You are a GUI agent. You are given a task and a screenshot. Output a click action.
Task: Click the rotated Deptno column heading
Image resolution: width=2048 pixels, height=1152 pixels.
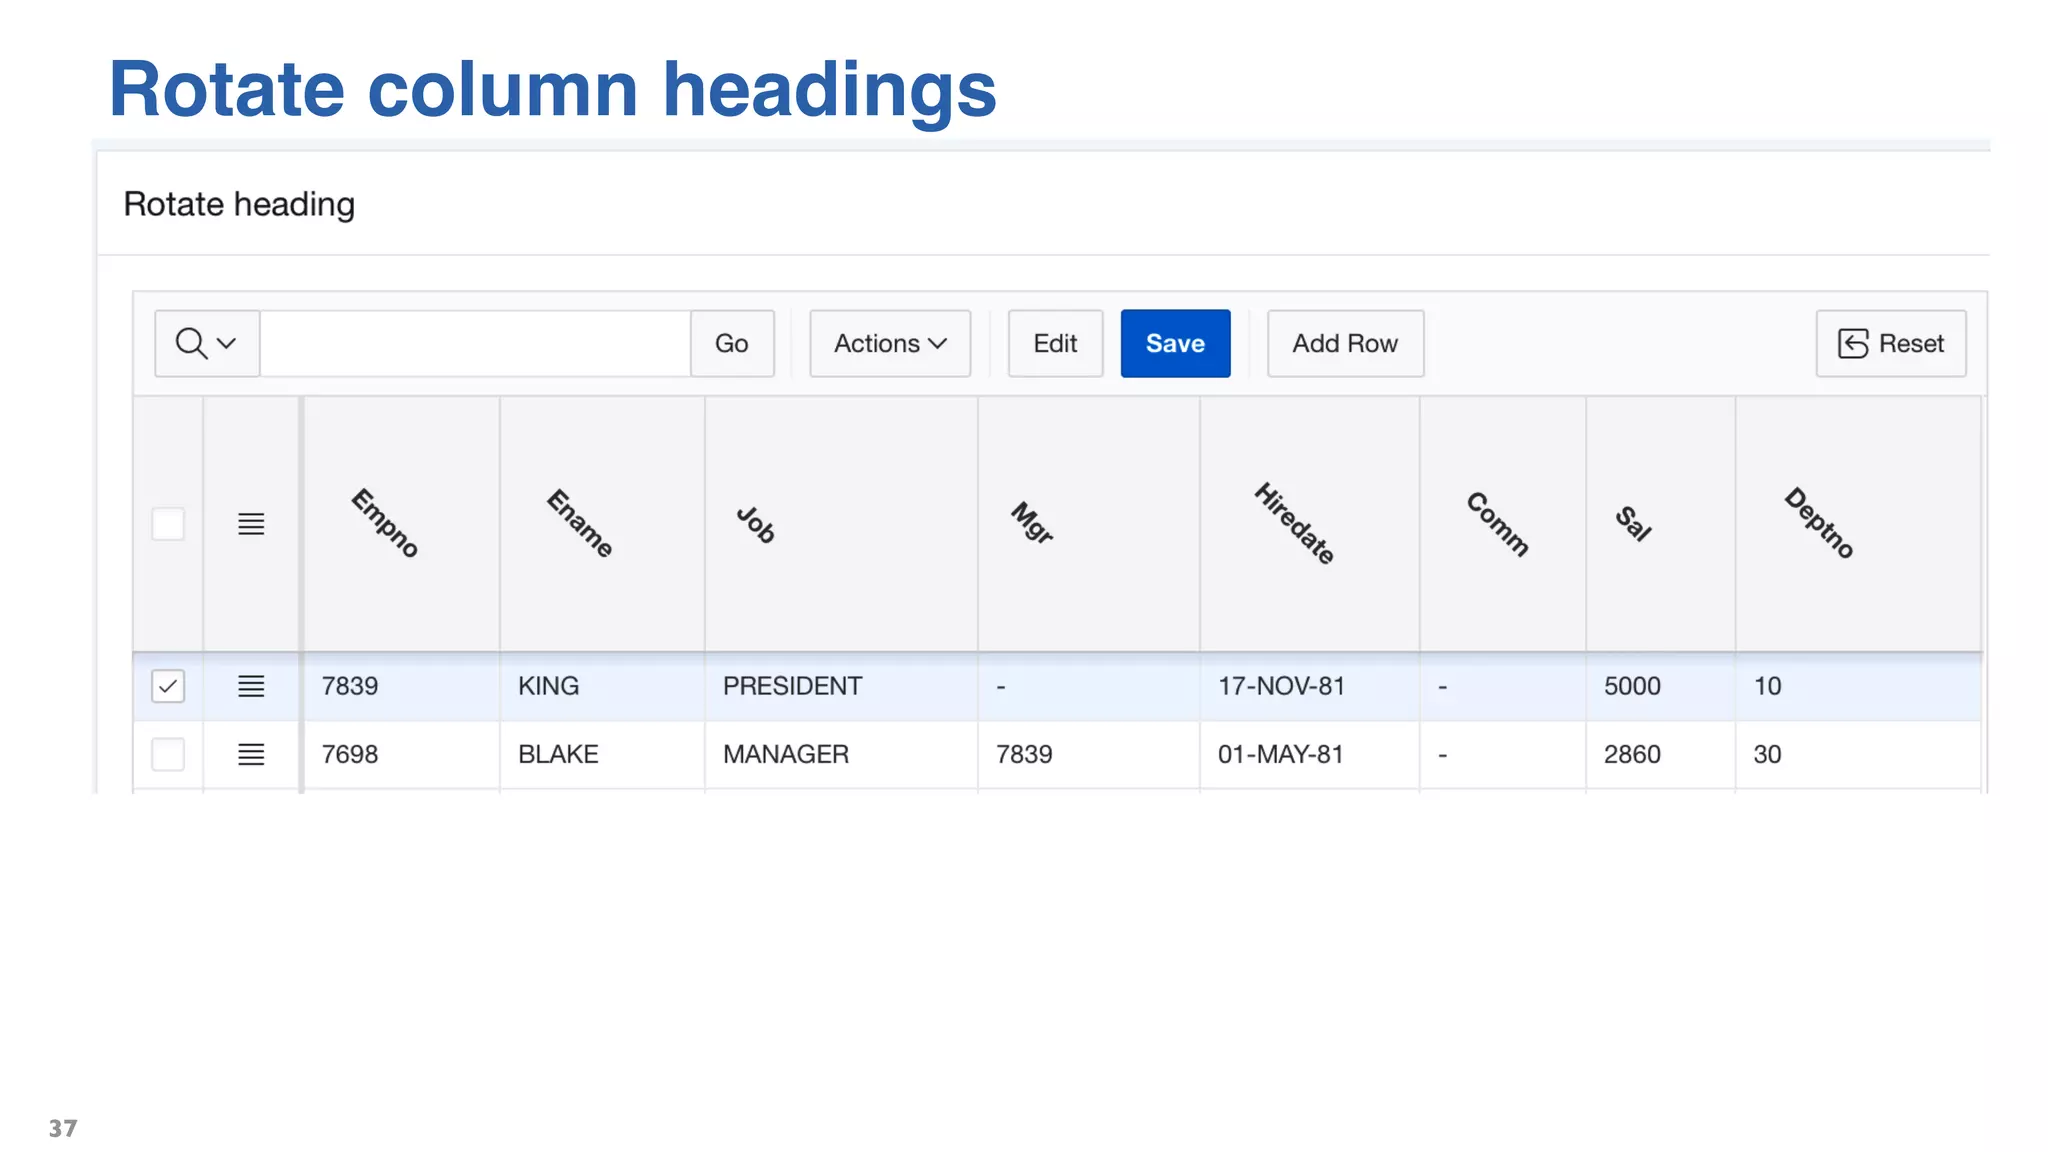(x=1820, y=523)
